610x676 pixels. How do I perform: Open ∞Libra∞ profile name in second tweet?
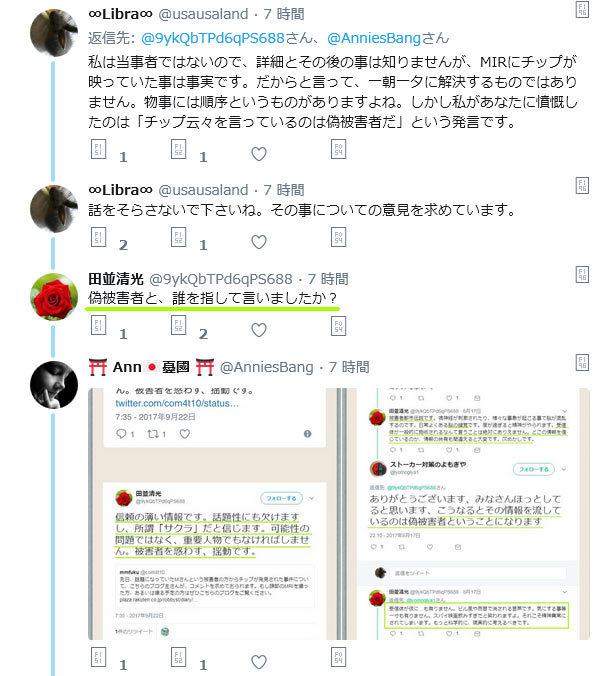tap(120, 190)
